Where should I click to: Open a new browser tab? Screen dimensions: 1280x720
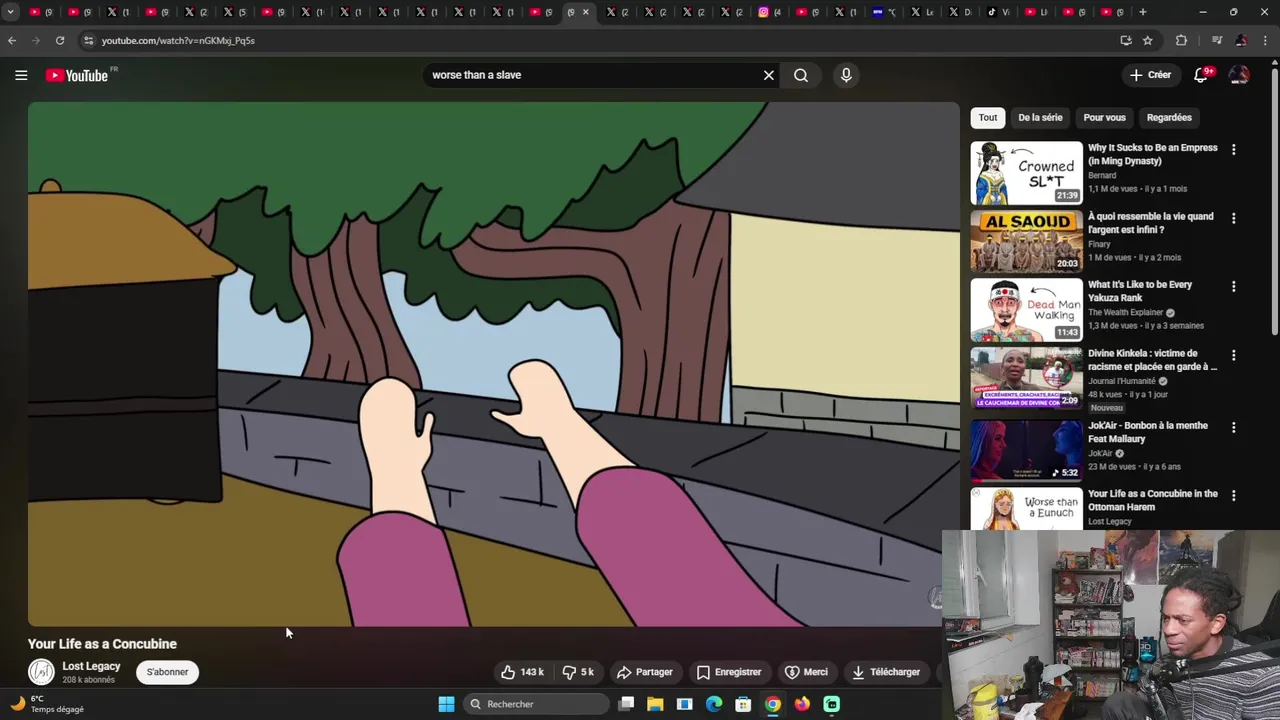coord(1143,12)
